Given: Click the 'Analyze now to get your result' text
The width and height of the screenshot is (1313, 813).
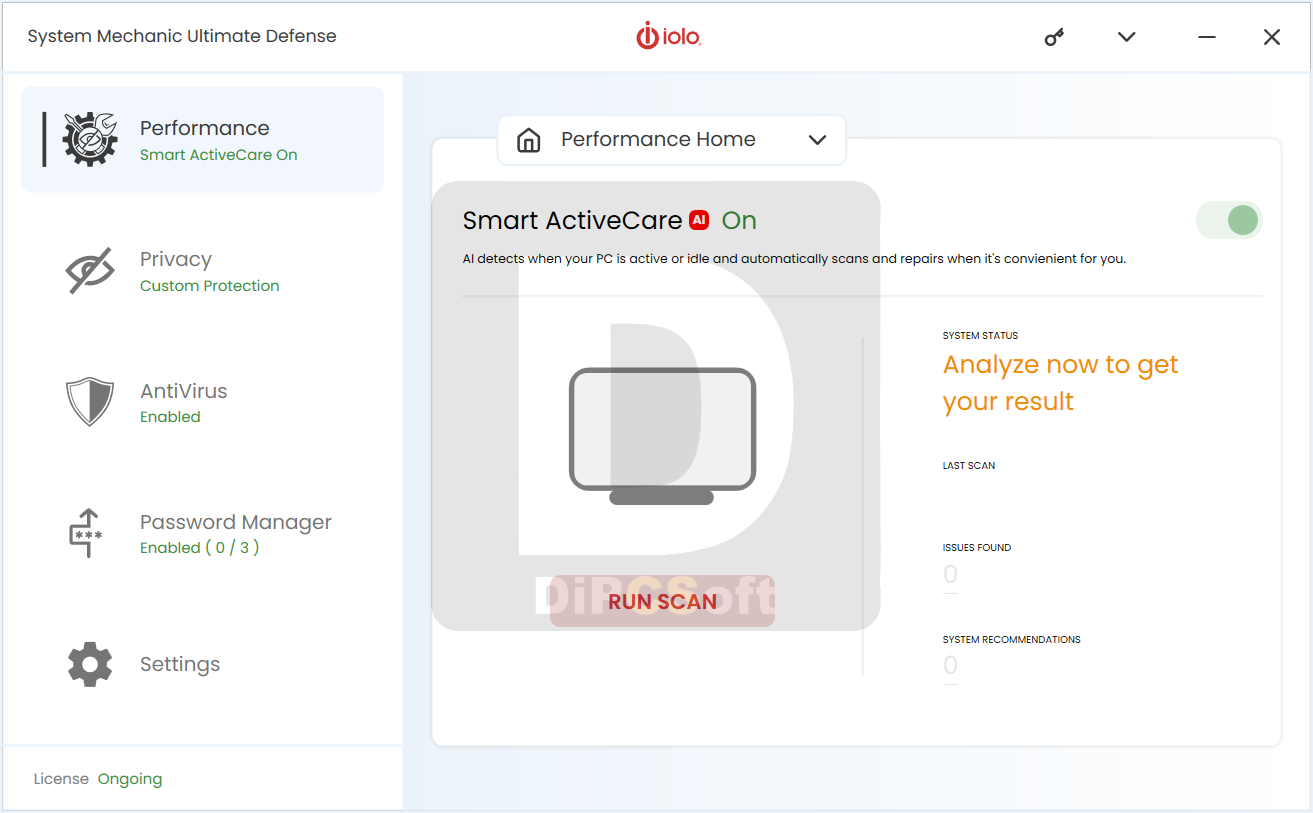Looking at the screenshot, I should click(x=1061, y=383).
